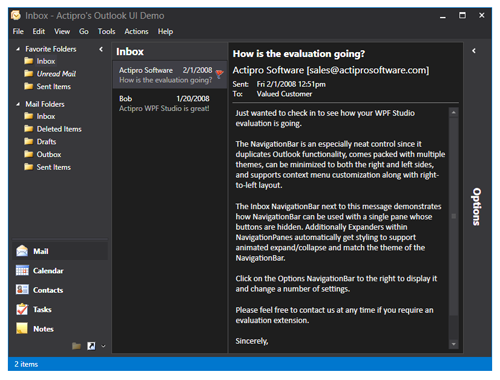Click the Shortcuts icon in overflow area
The height and width of the screenshot is (380, 500).
click(x=91, y=346)
